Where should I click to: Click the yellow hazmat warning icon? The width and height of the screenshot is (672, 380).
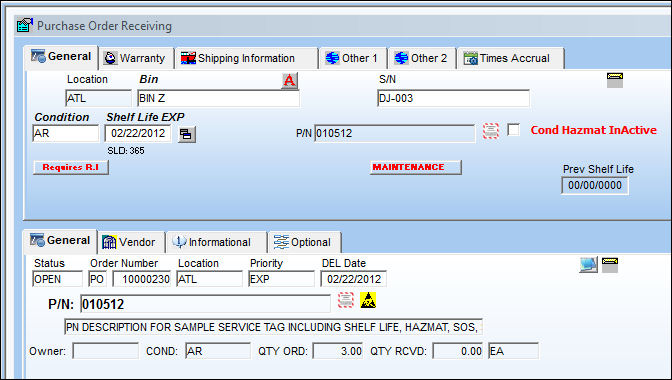(x=368, y=300)
